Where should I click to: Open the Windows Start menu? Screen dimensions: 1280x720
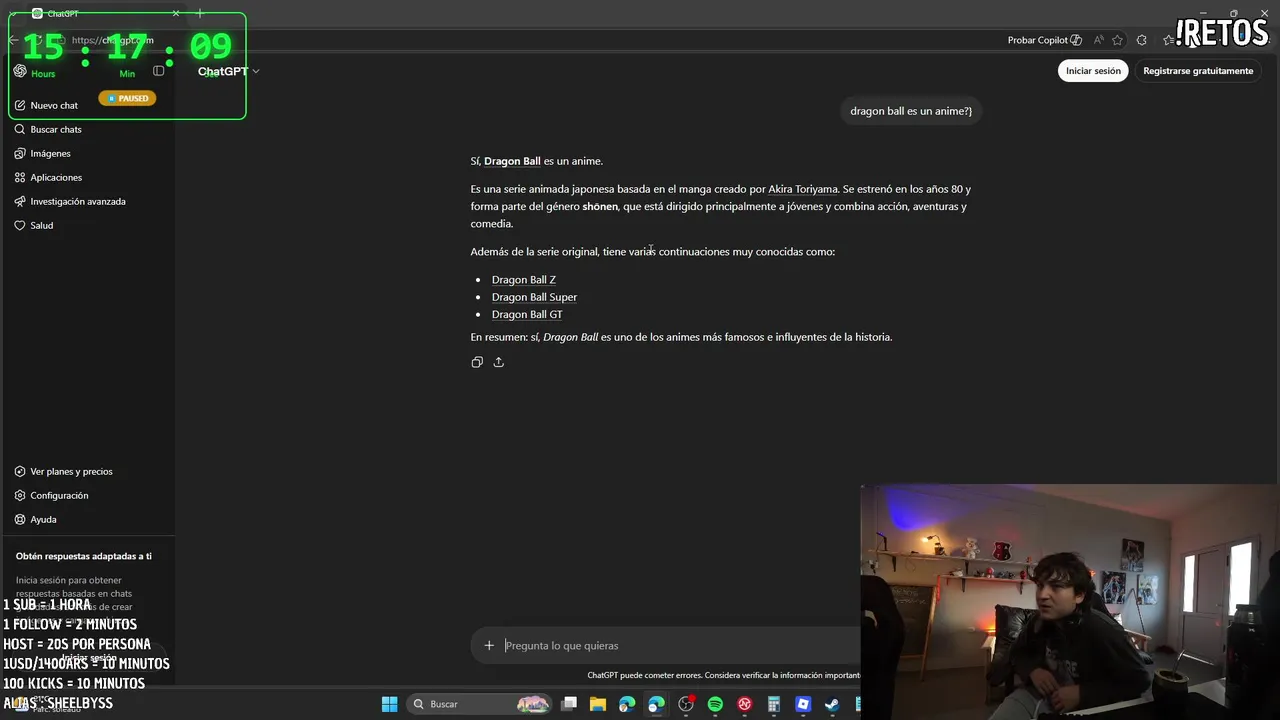coord(390,704)
